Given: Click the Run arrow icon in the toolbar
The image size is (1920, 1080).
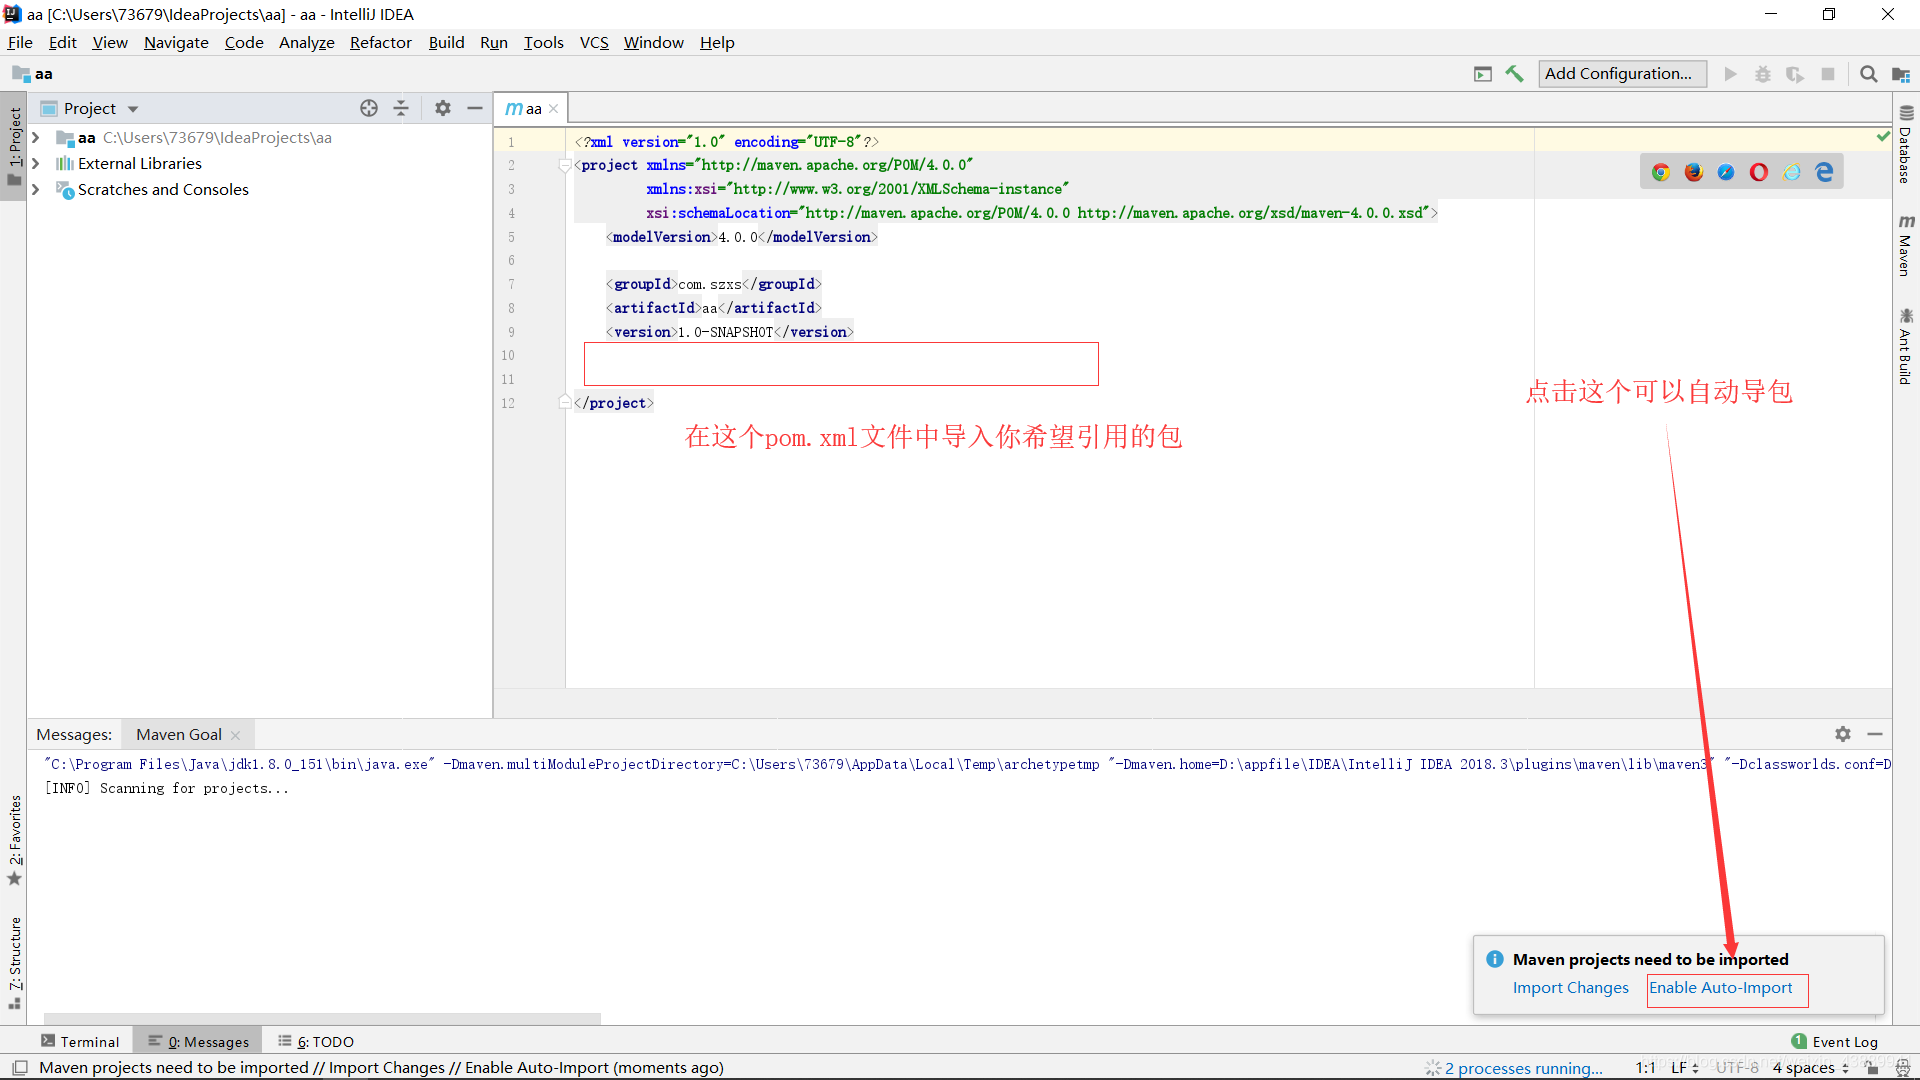Looking at the screenshot, I should [x=1731, y=74].
